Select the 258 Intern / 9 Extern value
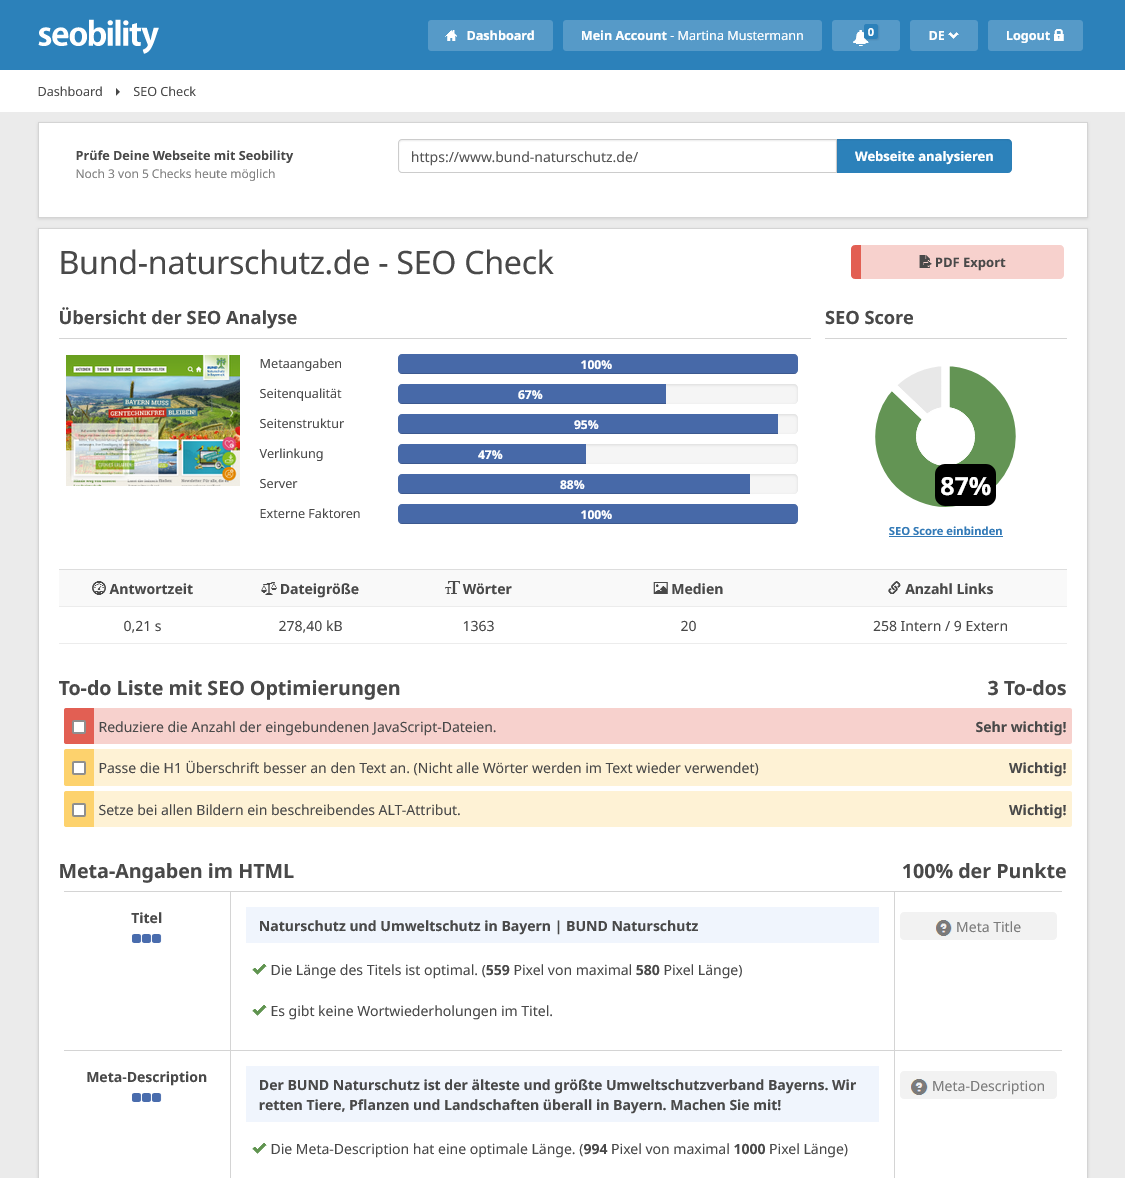The width and height of the screenshot is (1125, 1178). point(940,626)
